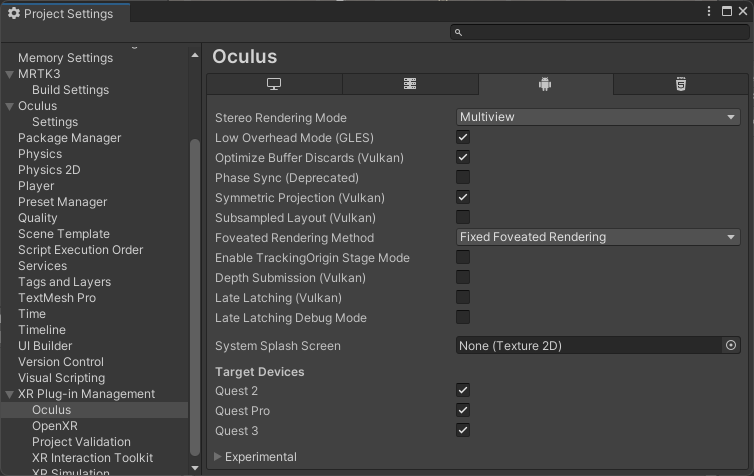The width and height of the screenshot is (754, 476).
Task: Open XR Interaction Toolkit settings
Action: point(92,458)
